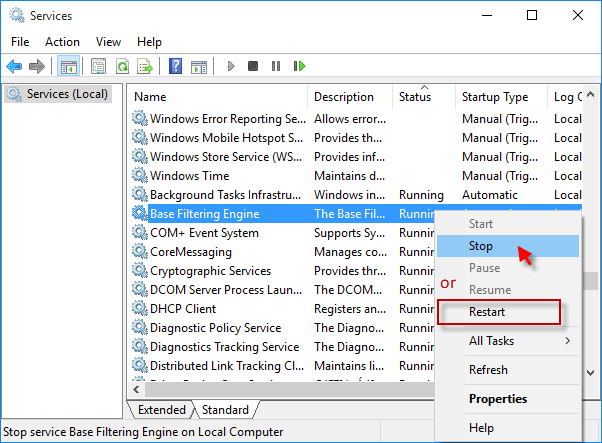602x443 pixels.
Task: Open Help via blue question mark icon
Action: (x=175, y=66)
